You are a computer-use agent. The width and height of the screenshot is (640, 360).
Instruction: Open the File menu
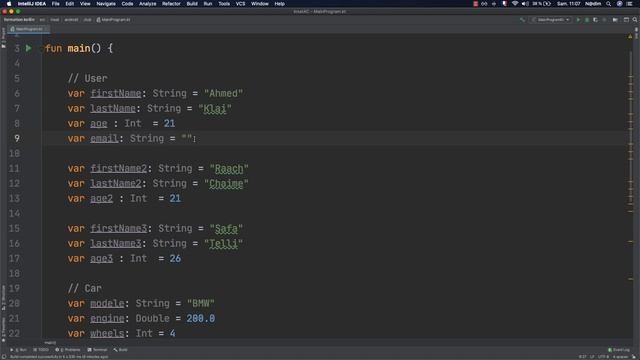pos(56,4)
